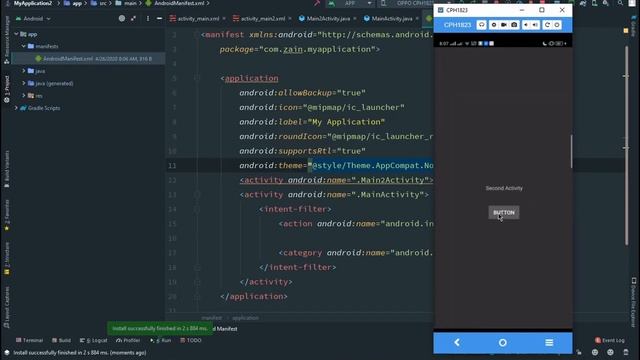640x360 pixels.
Task: Open the APP run configuration dropdown
Action: (x=350, y=3)
